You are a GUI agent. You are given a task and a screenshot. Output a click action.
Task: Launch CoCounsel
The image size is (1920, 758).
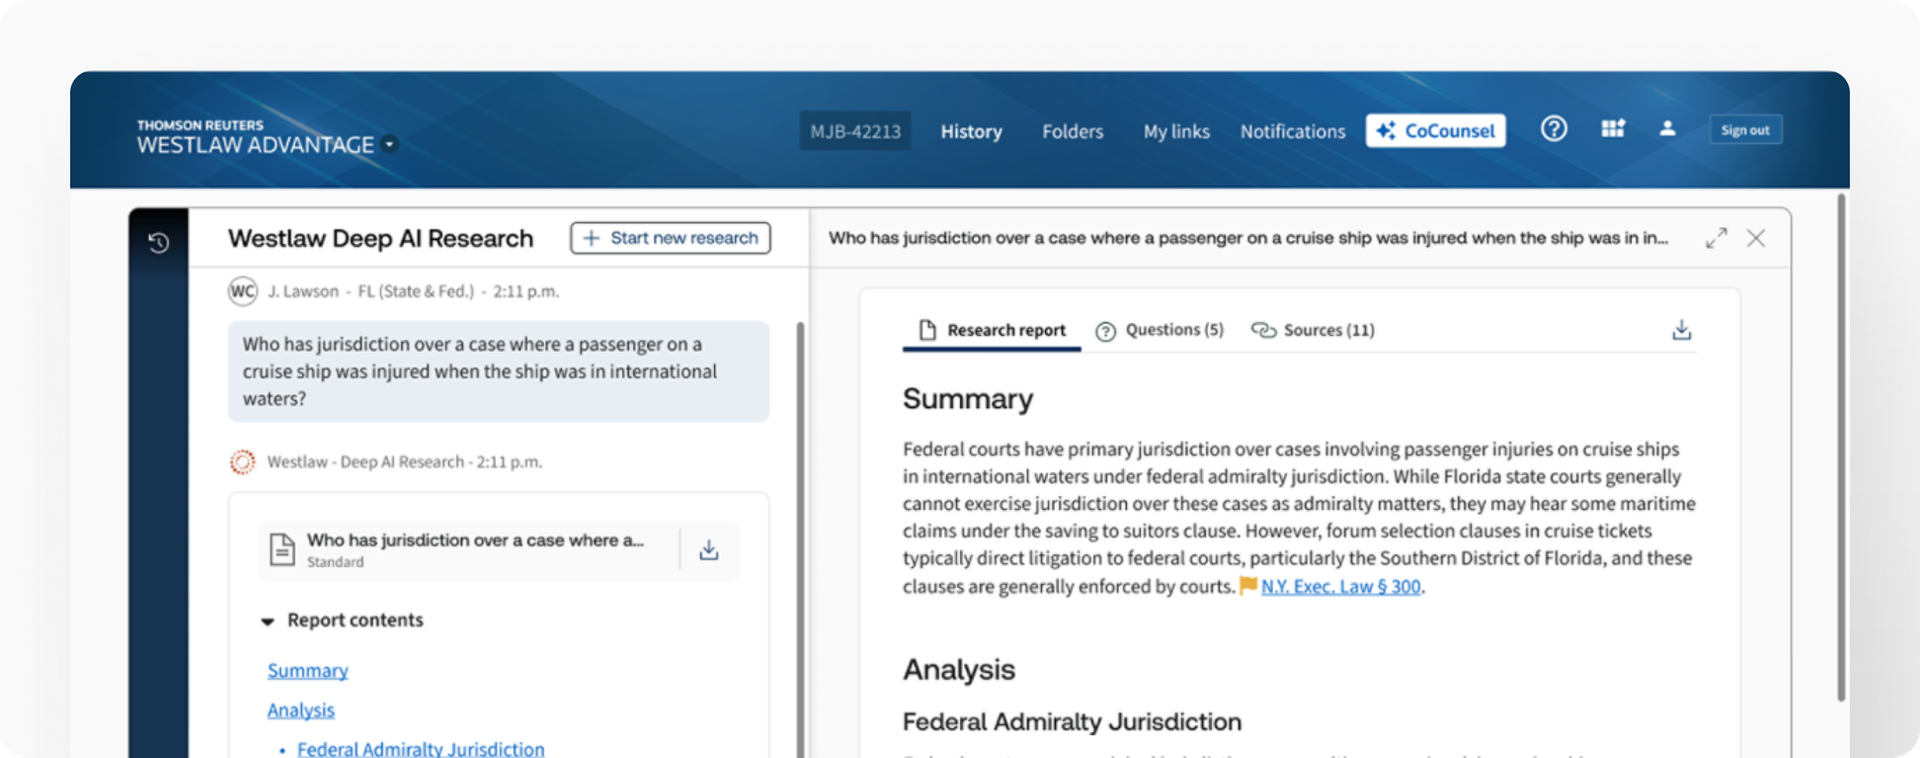1436,130
